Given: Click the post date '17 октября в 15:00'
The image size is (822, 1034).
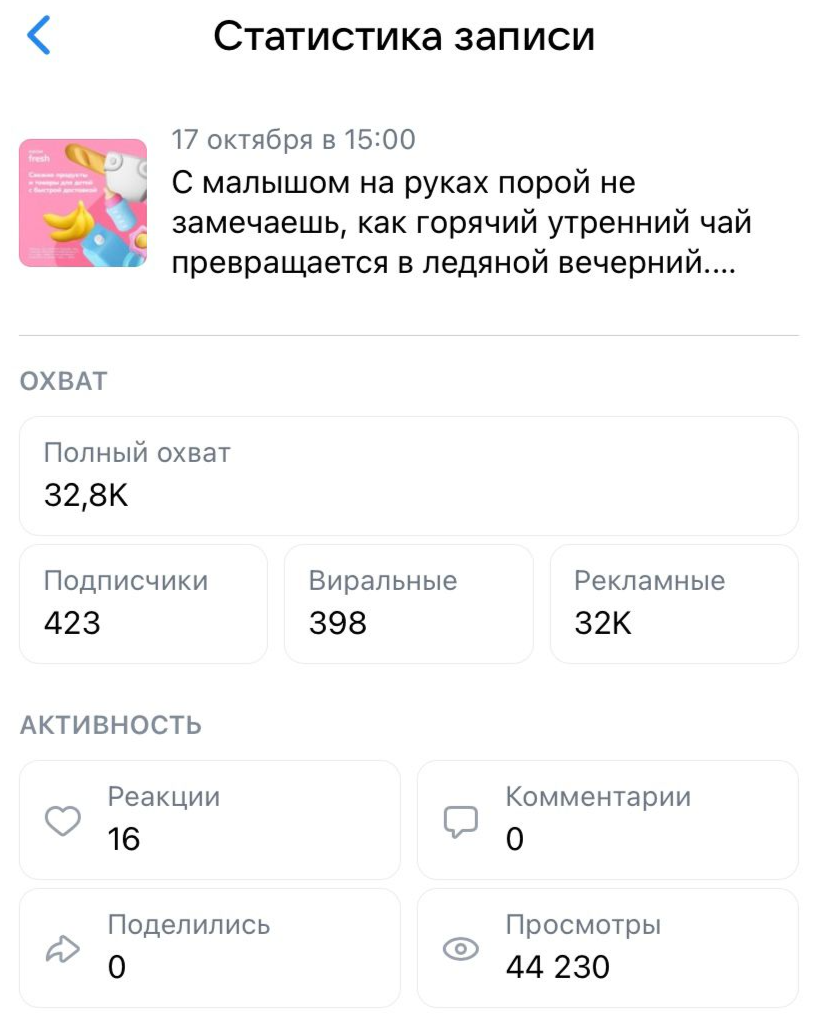Looking at the screenshot, I should pyautogui.click(x=293, y=140).
